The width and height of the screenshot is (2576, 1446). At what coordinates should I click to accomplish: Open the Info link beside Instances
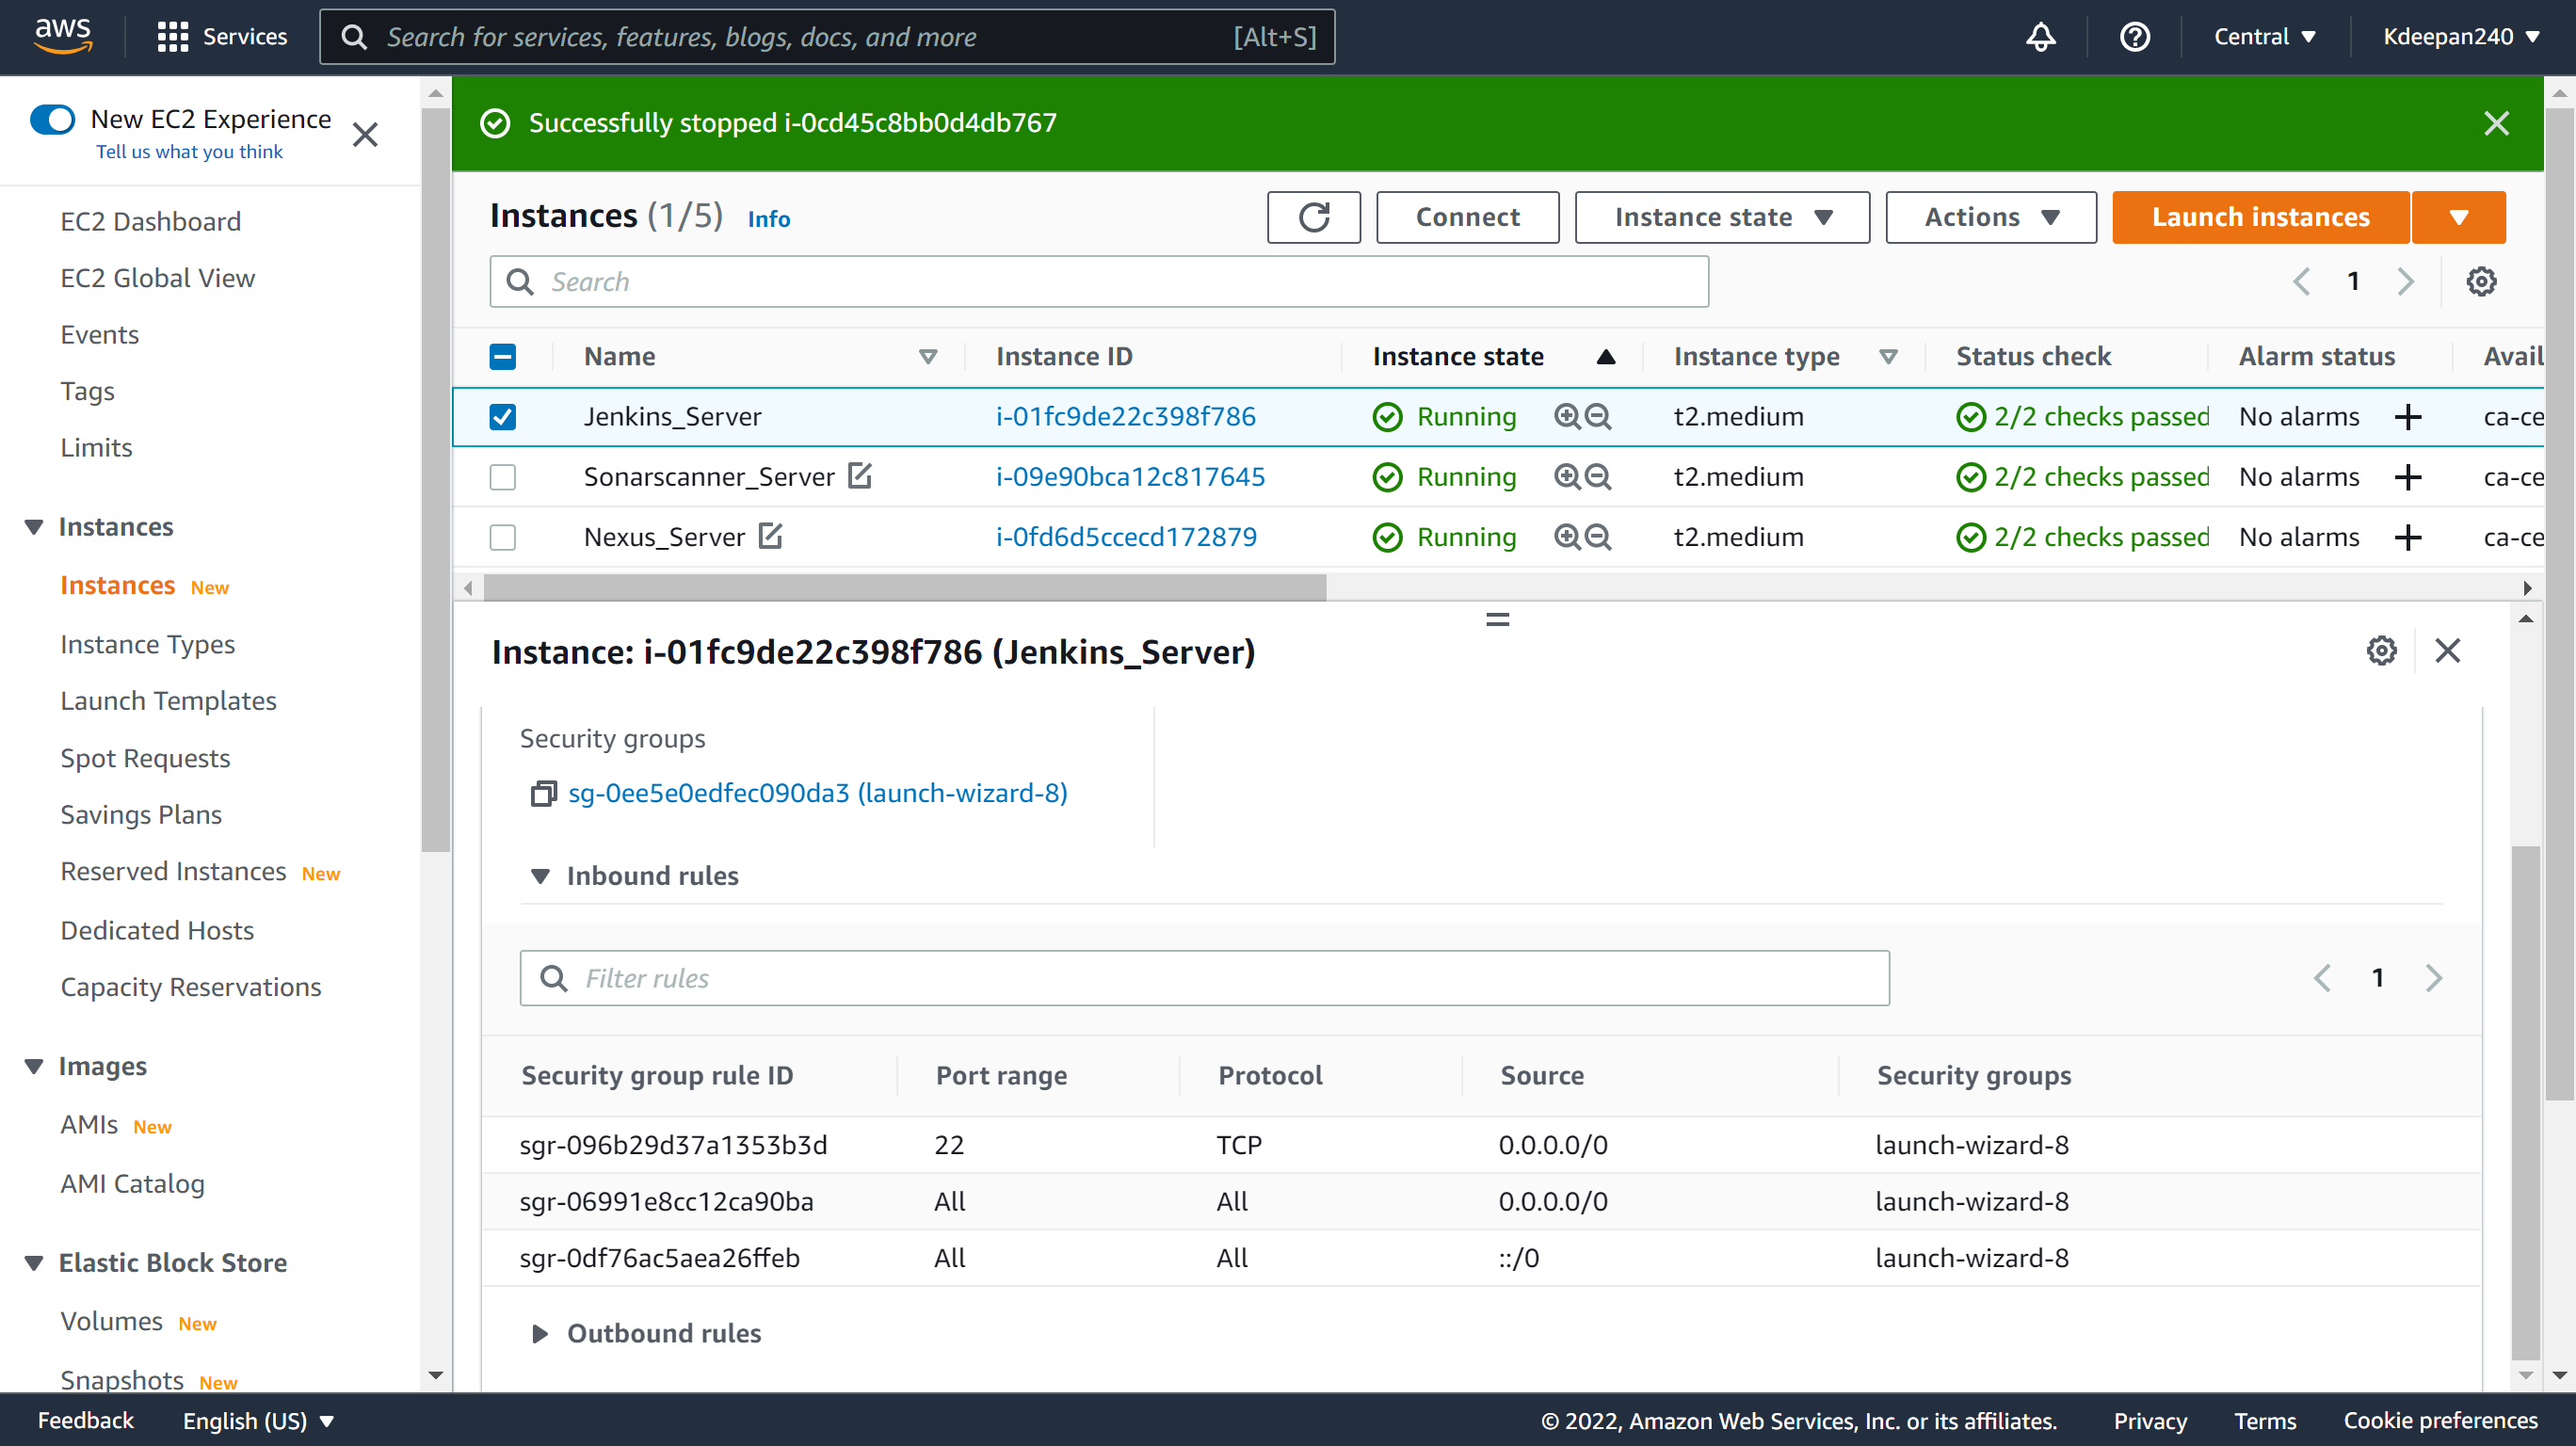768,219
